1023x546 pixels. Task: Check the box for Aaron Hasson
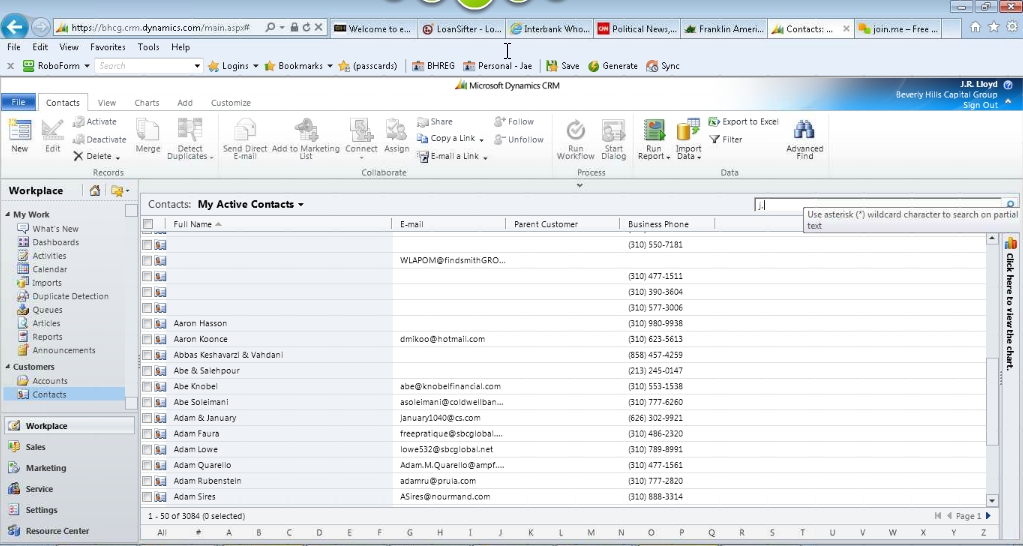pyautogui.click(x=147, y=324)
